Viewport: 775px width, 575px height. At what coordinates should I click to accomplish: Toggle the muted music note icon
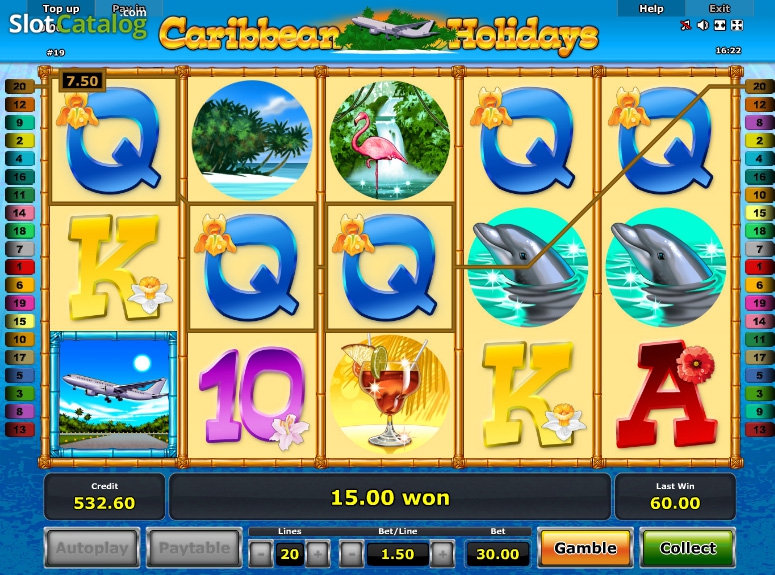pos(686,25)
